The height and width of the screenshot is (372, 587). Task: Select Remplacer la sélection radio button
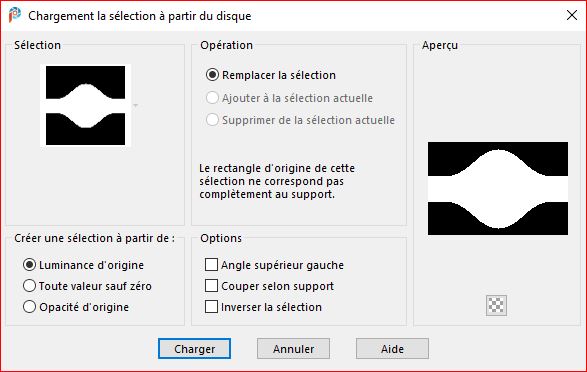click(x=212, y=75)
